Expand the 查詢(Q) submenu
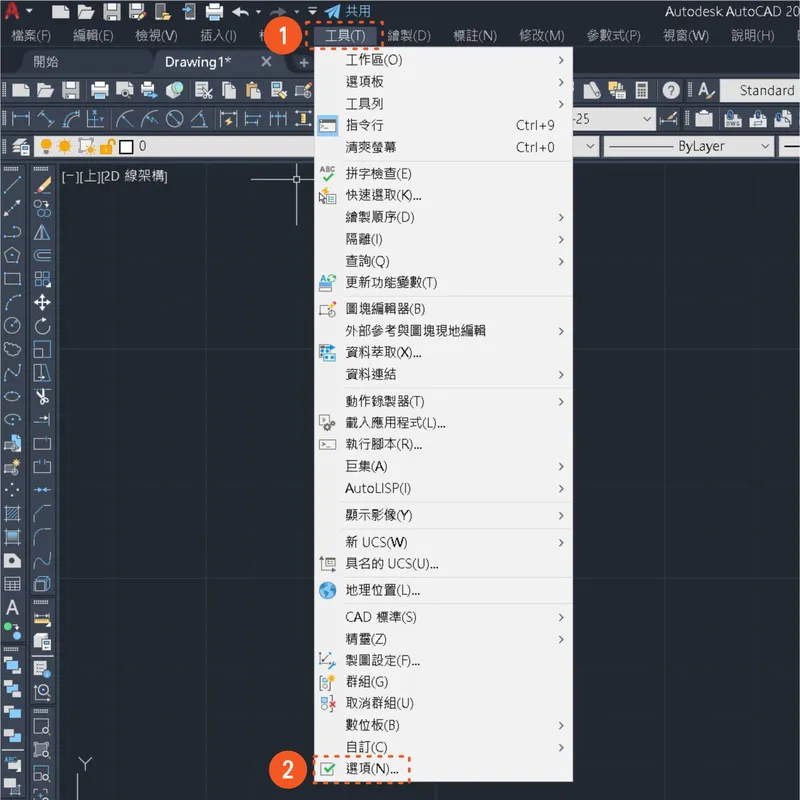 point(443,261)
